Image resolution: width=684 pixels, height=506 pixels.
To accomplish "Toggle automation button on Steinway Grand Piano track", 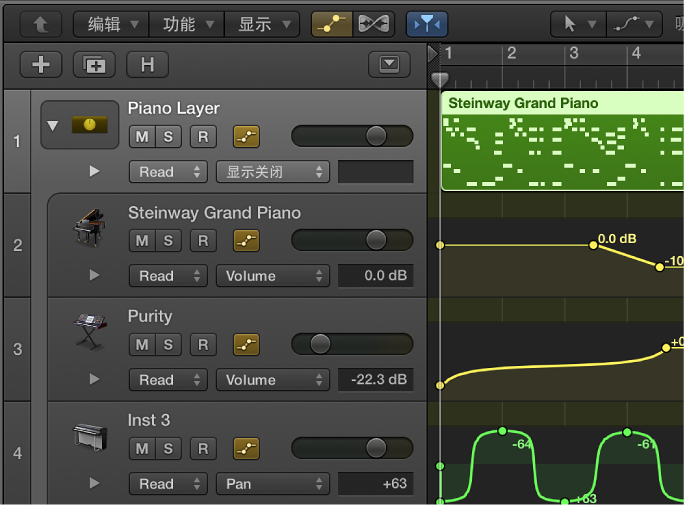I will pos(246,241).
